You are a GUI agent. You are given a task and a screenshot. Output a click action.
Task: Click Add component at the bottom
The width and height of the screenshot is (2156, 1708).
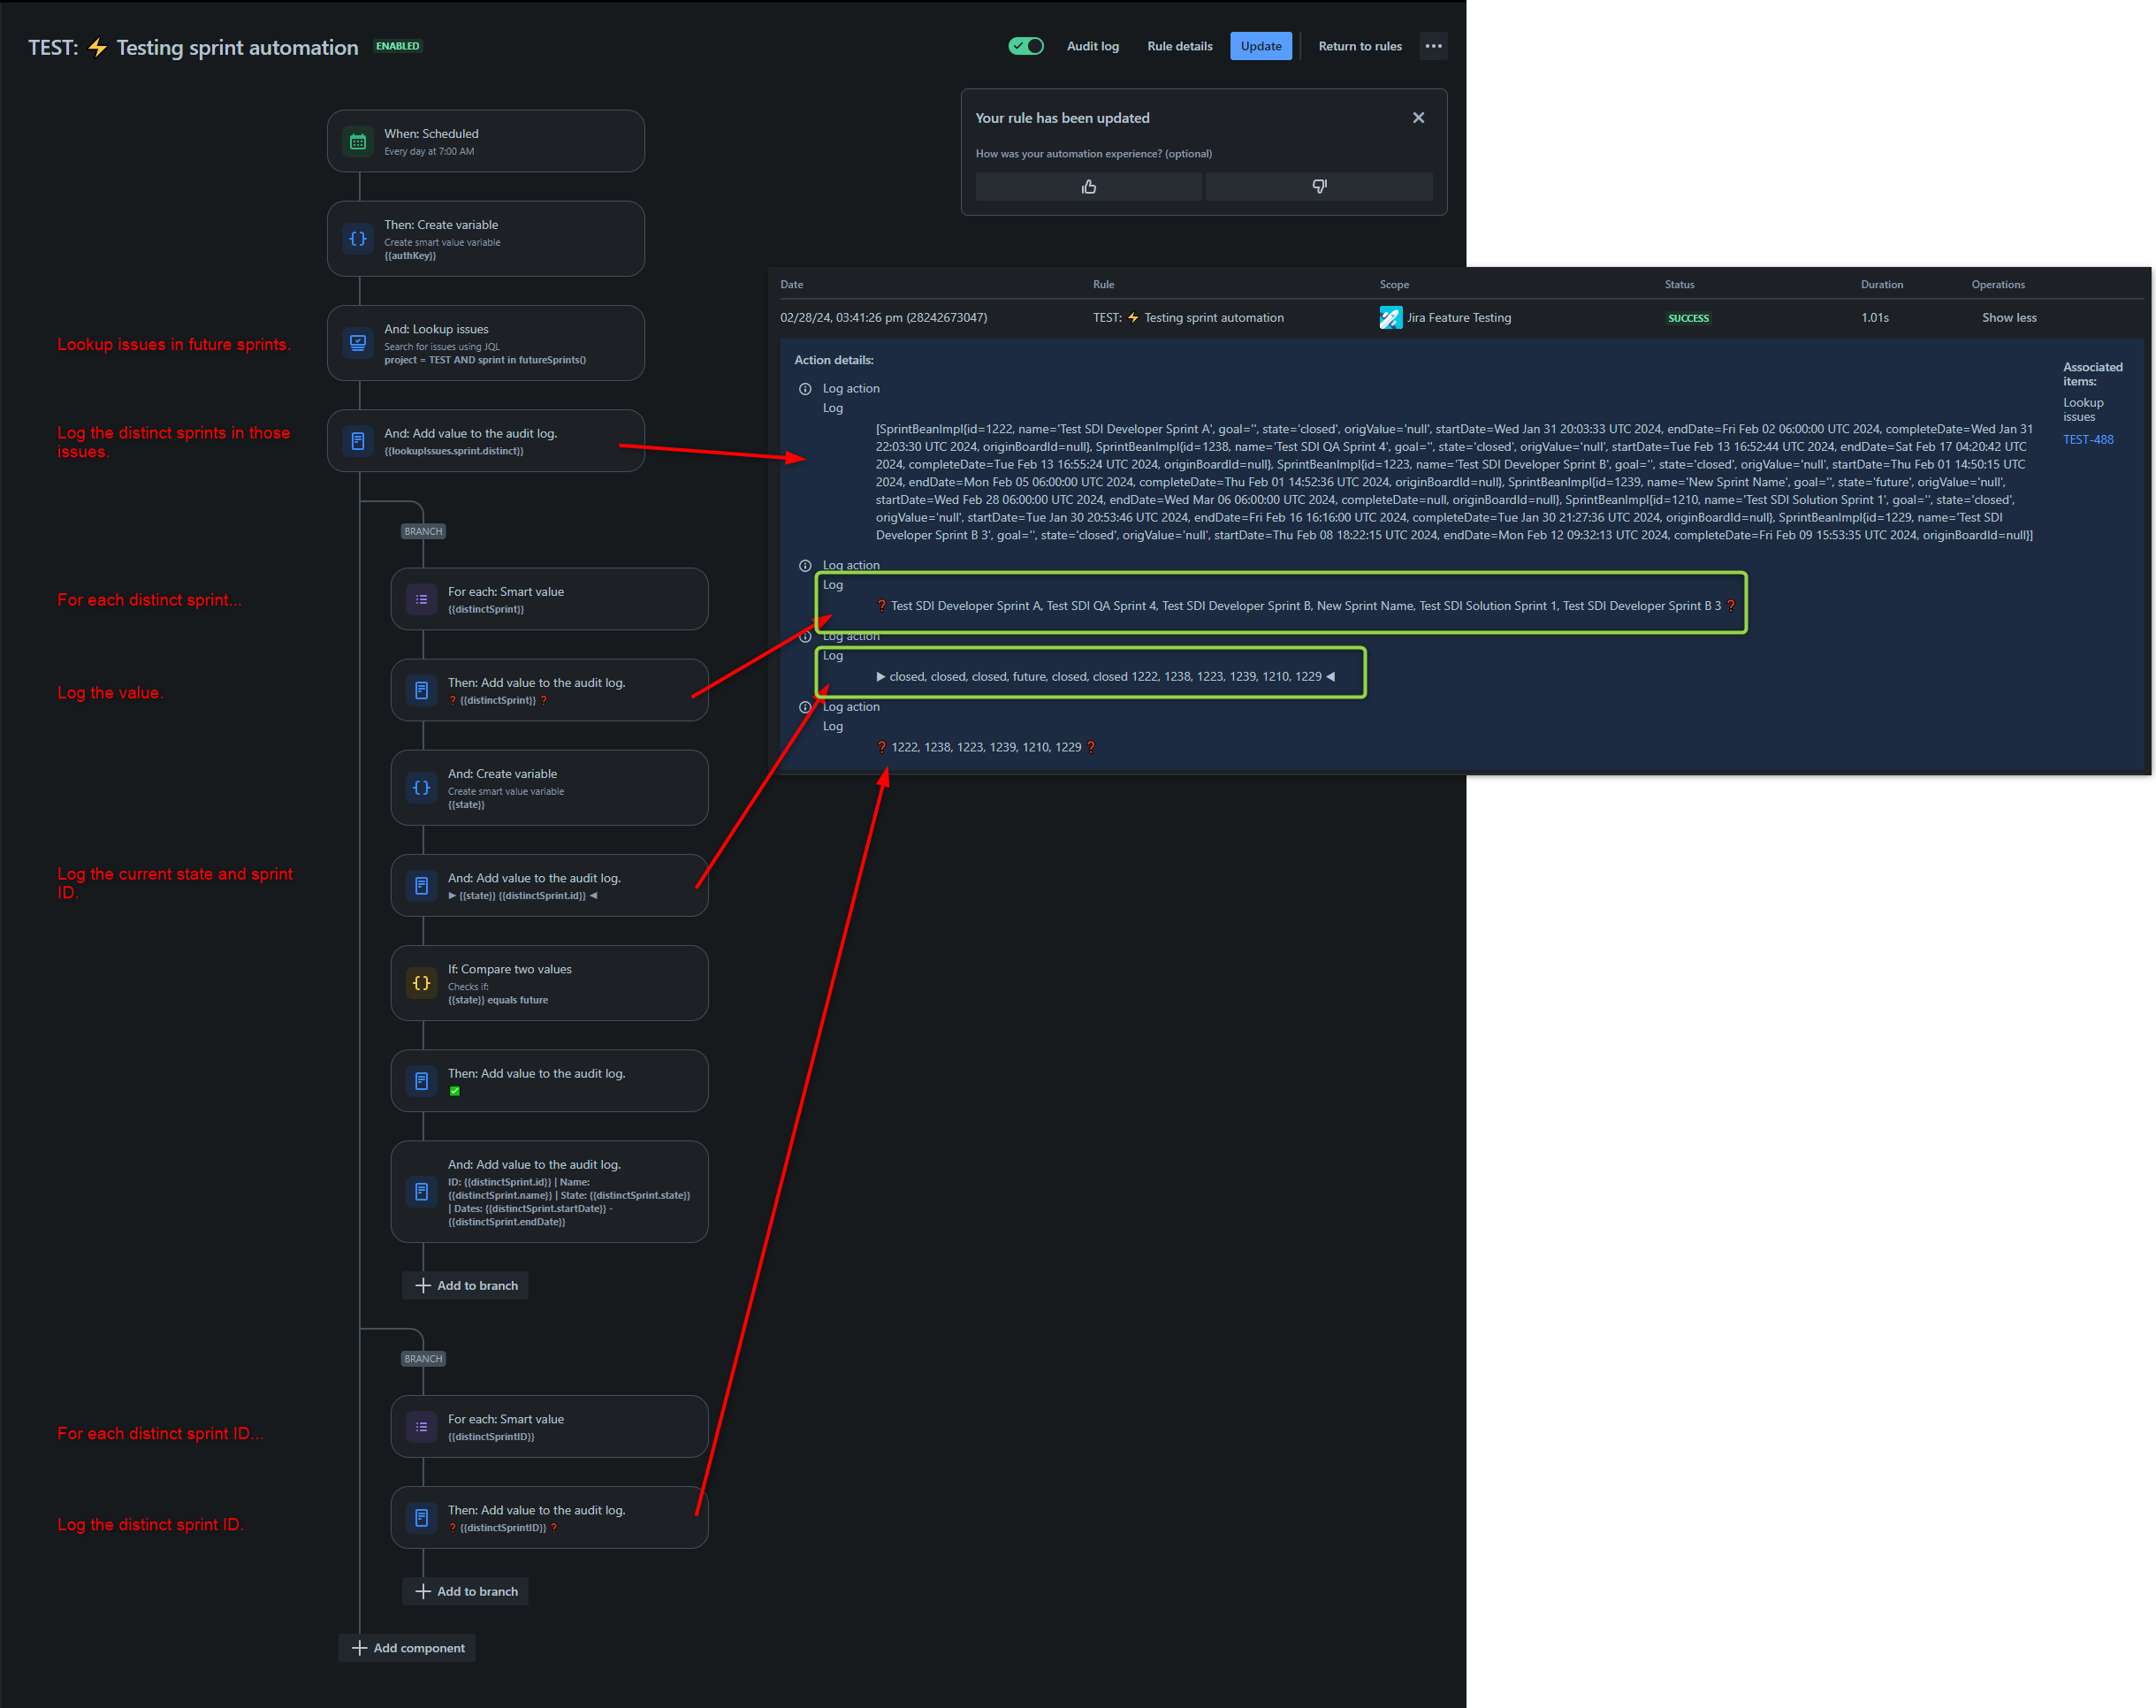coord(408,1648)
